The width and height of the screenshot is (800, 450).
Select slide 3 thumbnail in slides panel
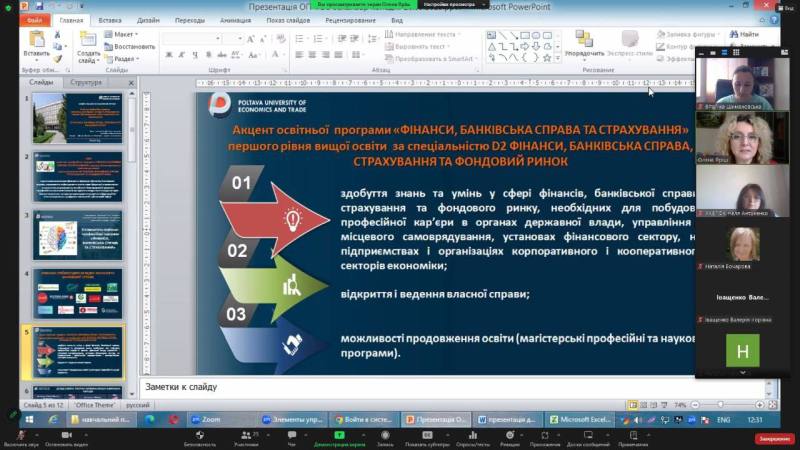(x=78, y=235)
